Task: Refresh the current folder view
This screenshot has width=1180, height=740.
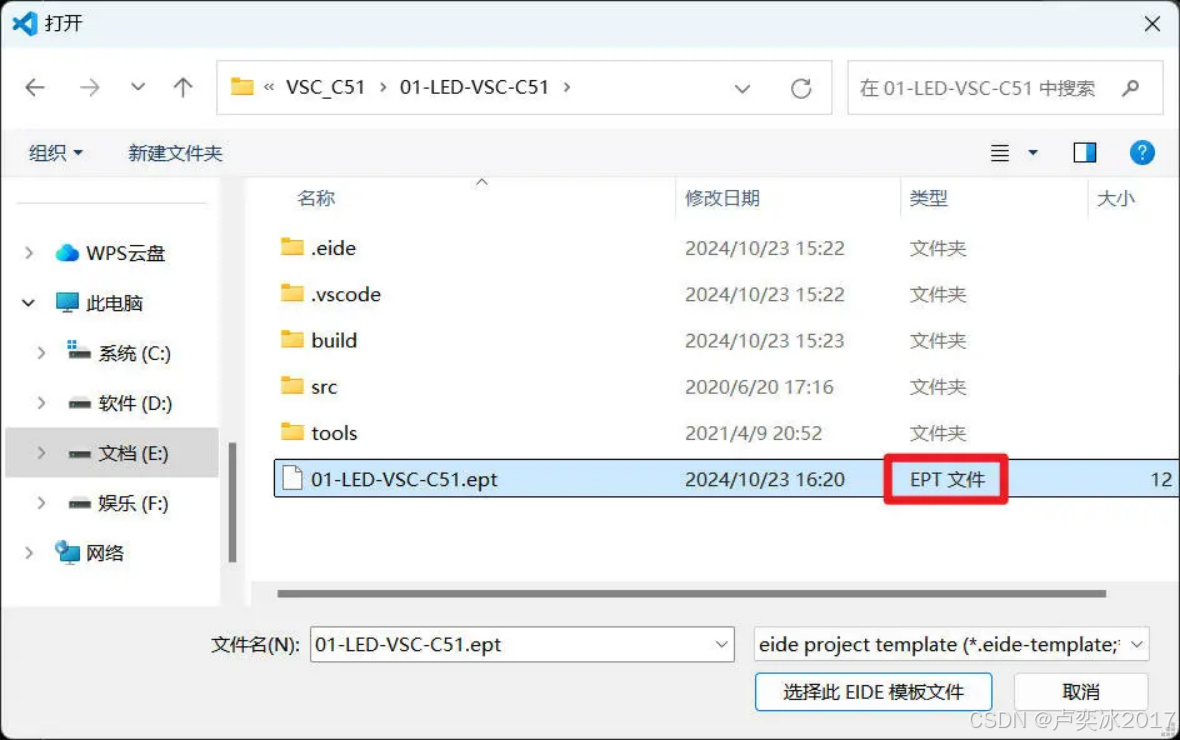Action: 801,89
